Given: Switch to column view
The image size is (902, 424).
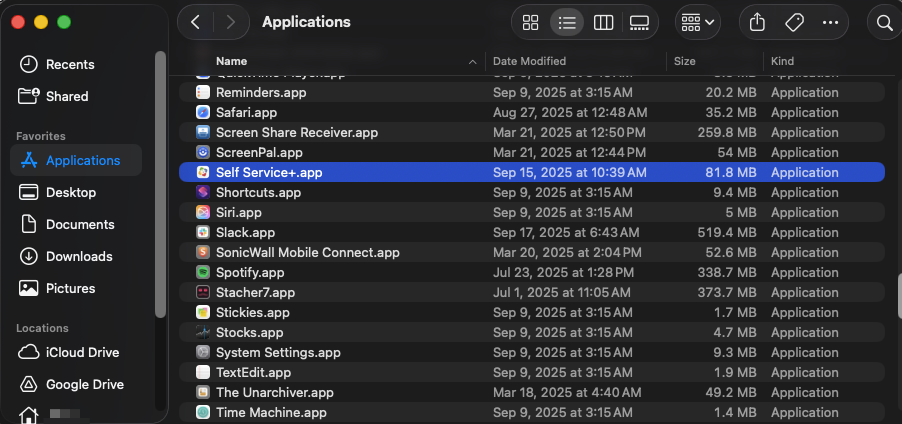Looking at the screenshot, I should (x=603, y=22).
